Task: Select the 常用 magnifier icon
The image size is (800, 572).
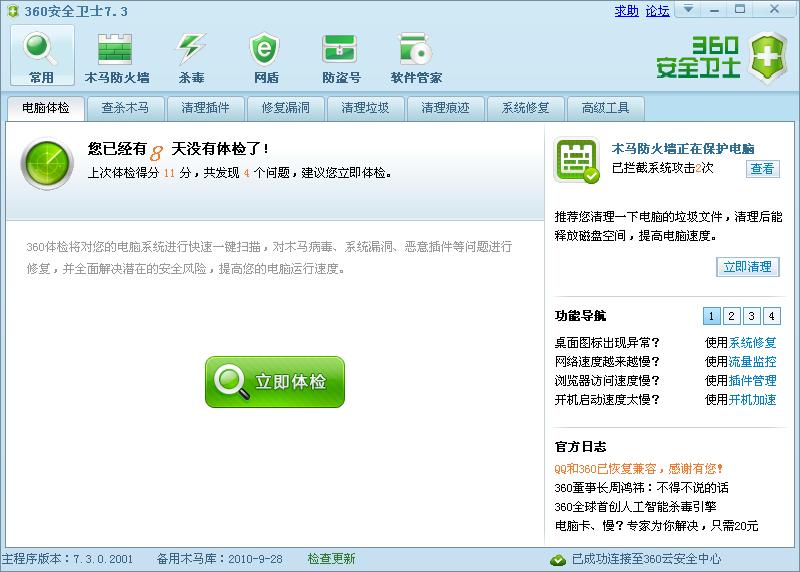Action: click(x=41, y=48)
